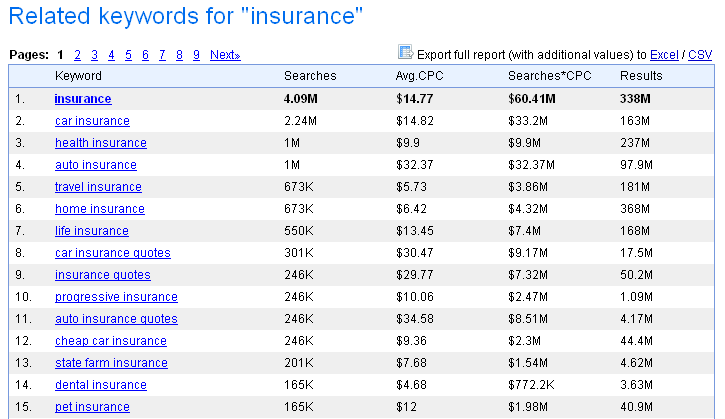Click the Results column header
The width and height of the screenshot is (725, 419).
pyautogui.click(x=641, y=76)
